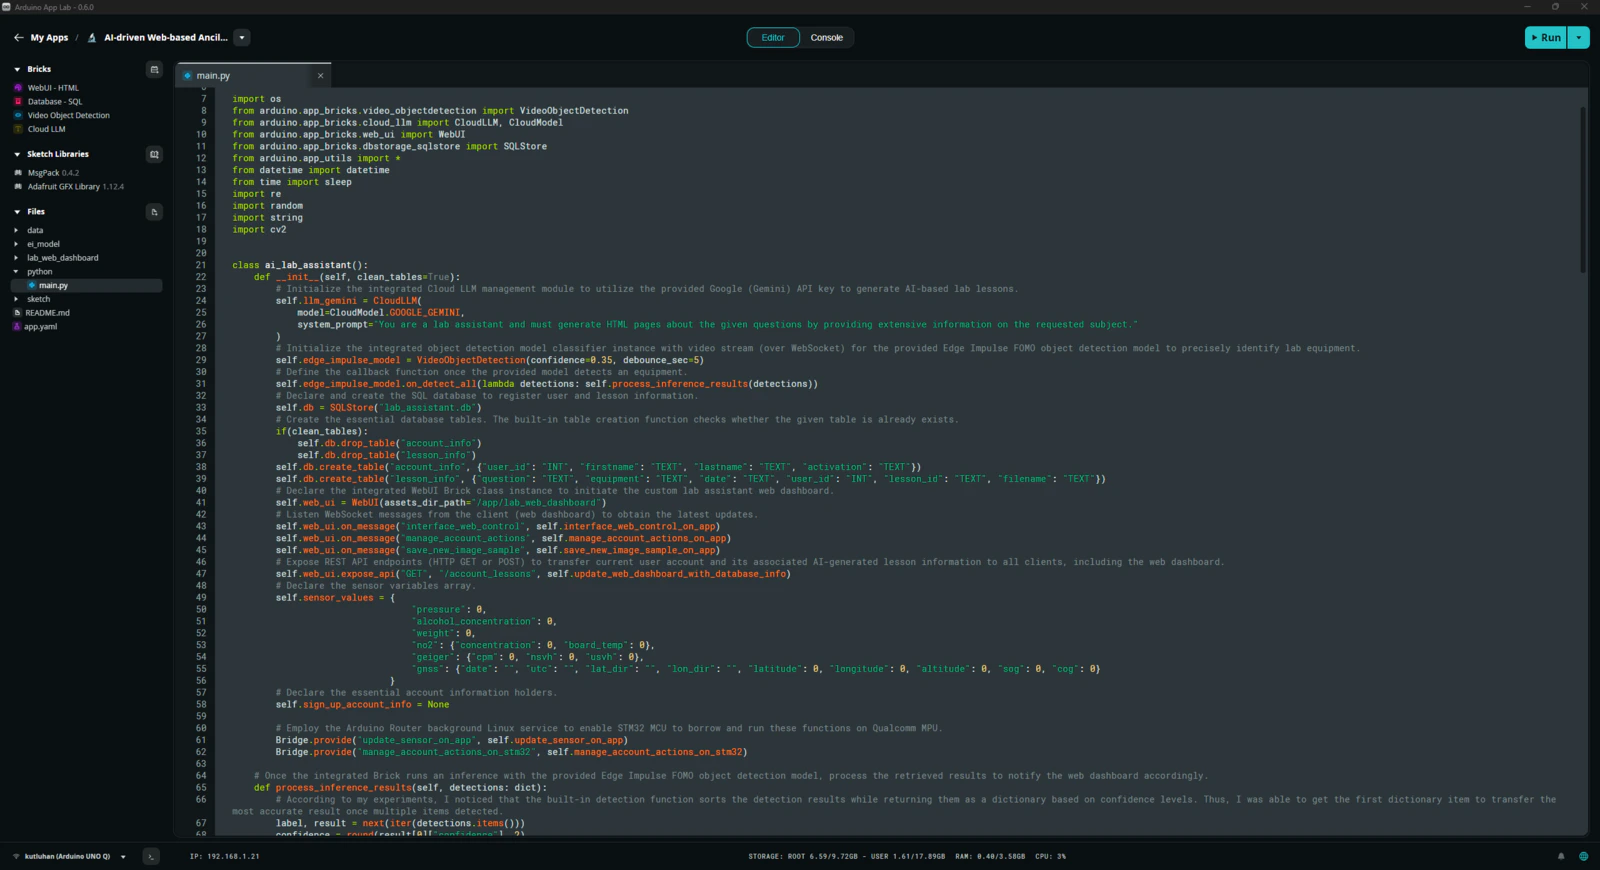Click the globe network icon in status bar
The width and height of the screenshot is (1600, 870).
(x=1584, y=856)
